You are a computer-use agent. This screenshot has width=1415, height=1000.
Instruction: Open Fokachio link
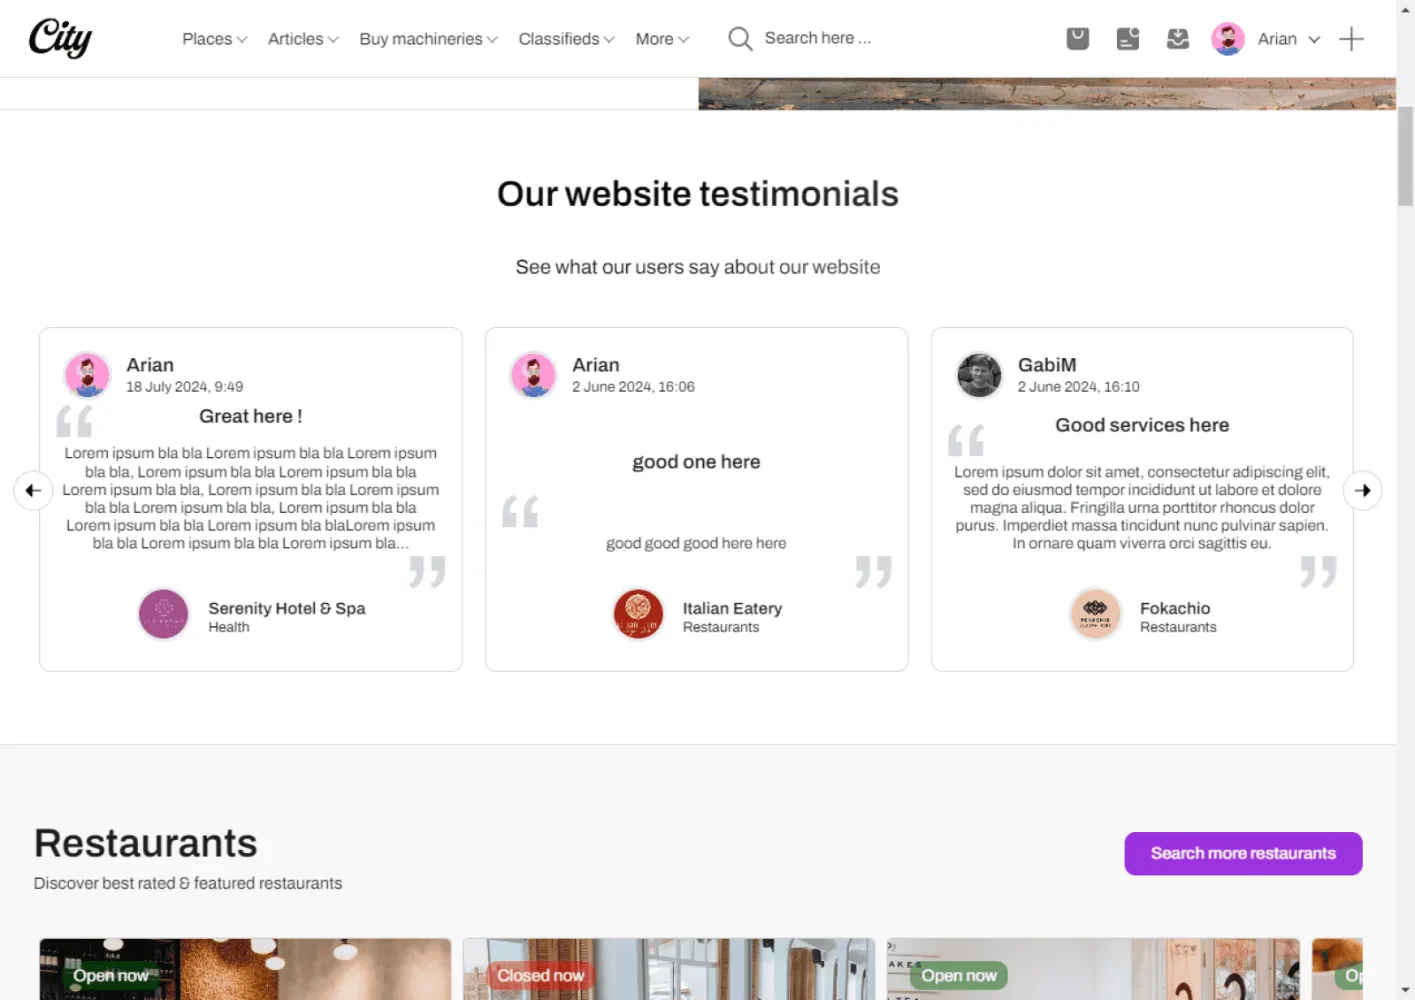point(1175,608)
